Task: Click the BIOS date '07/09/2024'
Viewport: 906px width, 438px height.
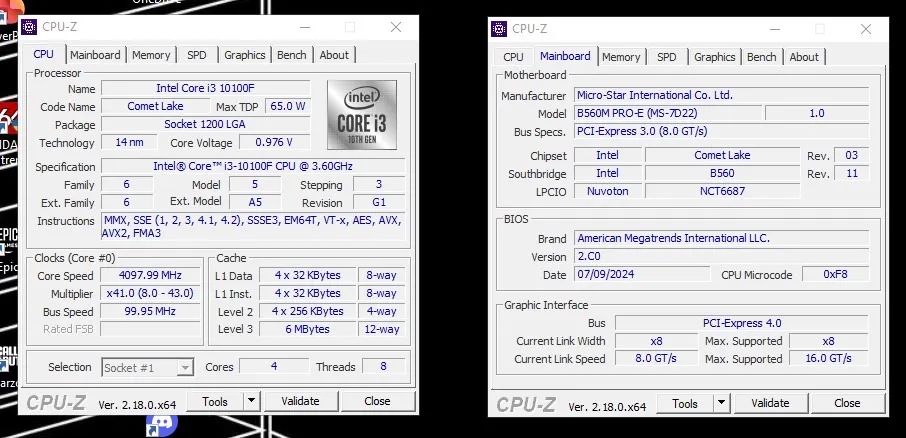Action: (x=642, y=274)
